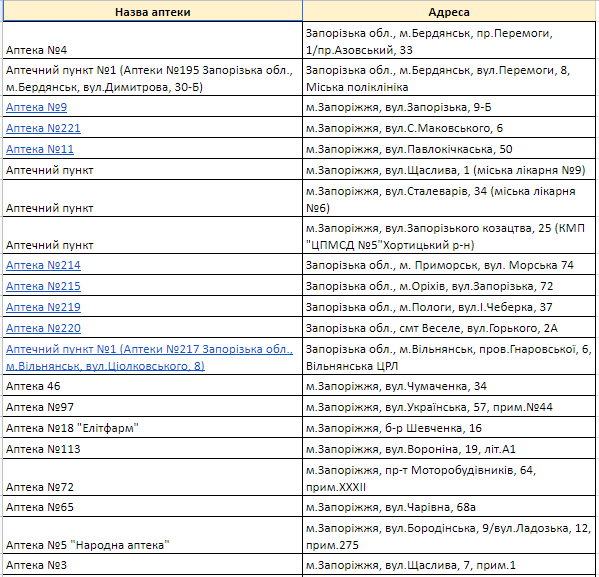
Task: Open the Аптека №9 hyperlink
Action: coord(36,107)
